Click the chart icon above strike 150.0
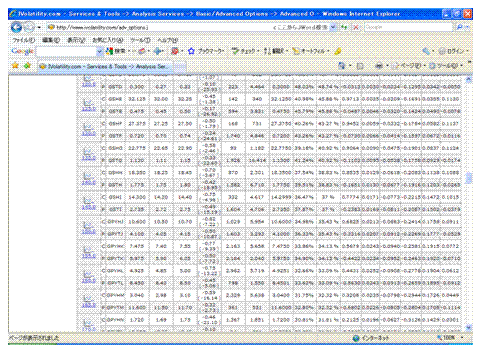The height and width of the screenshot is (360, 480). point(88,225)
